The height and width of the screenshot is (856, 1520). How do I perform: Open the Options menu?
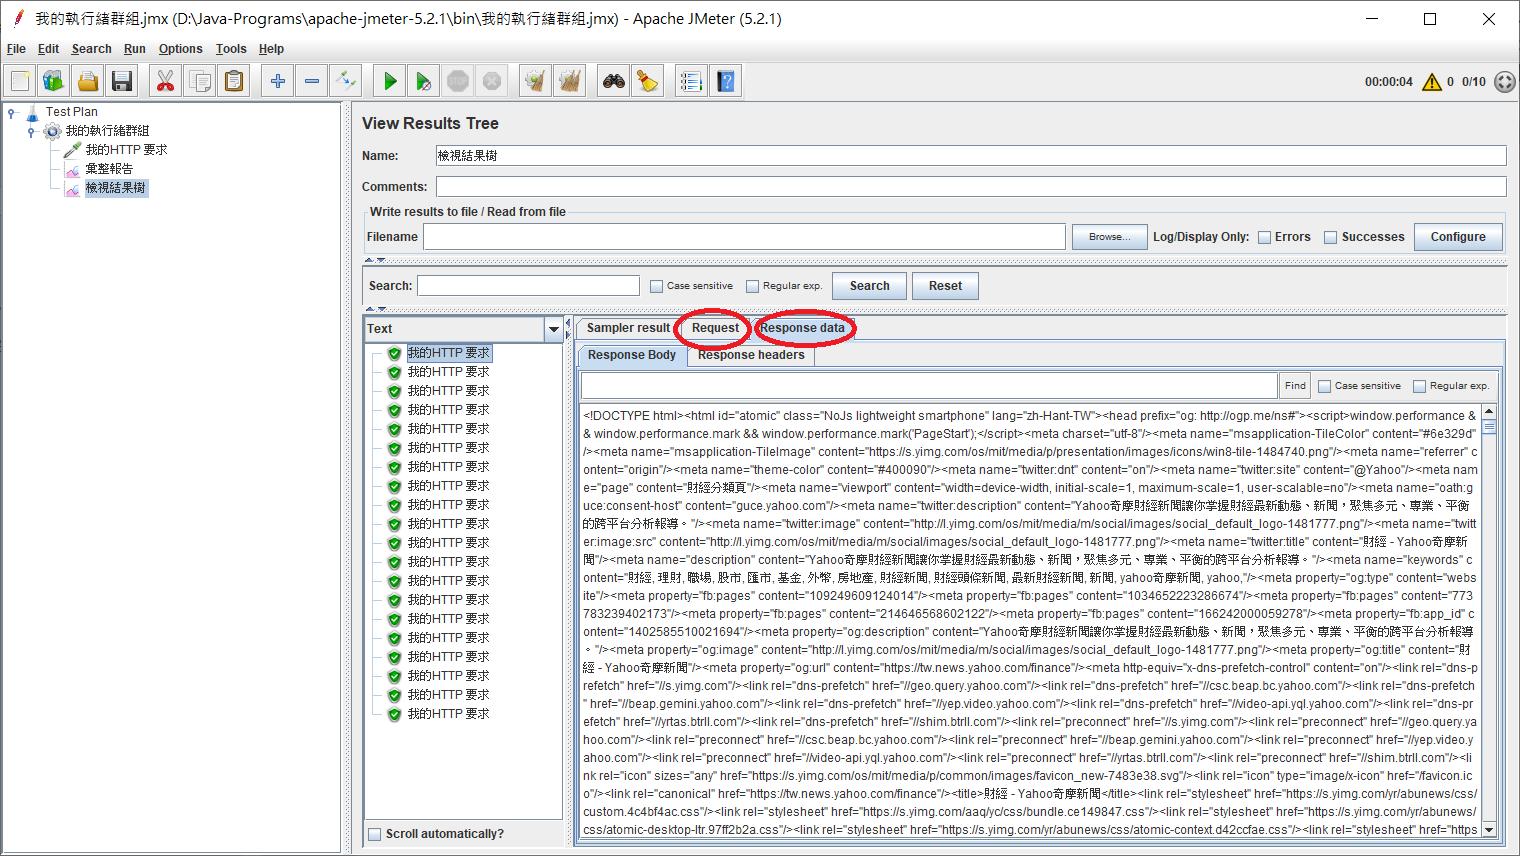(x=180, y=48)
